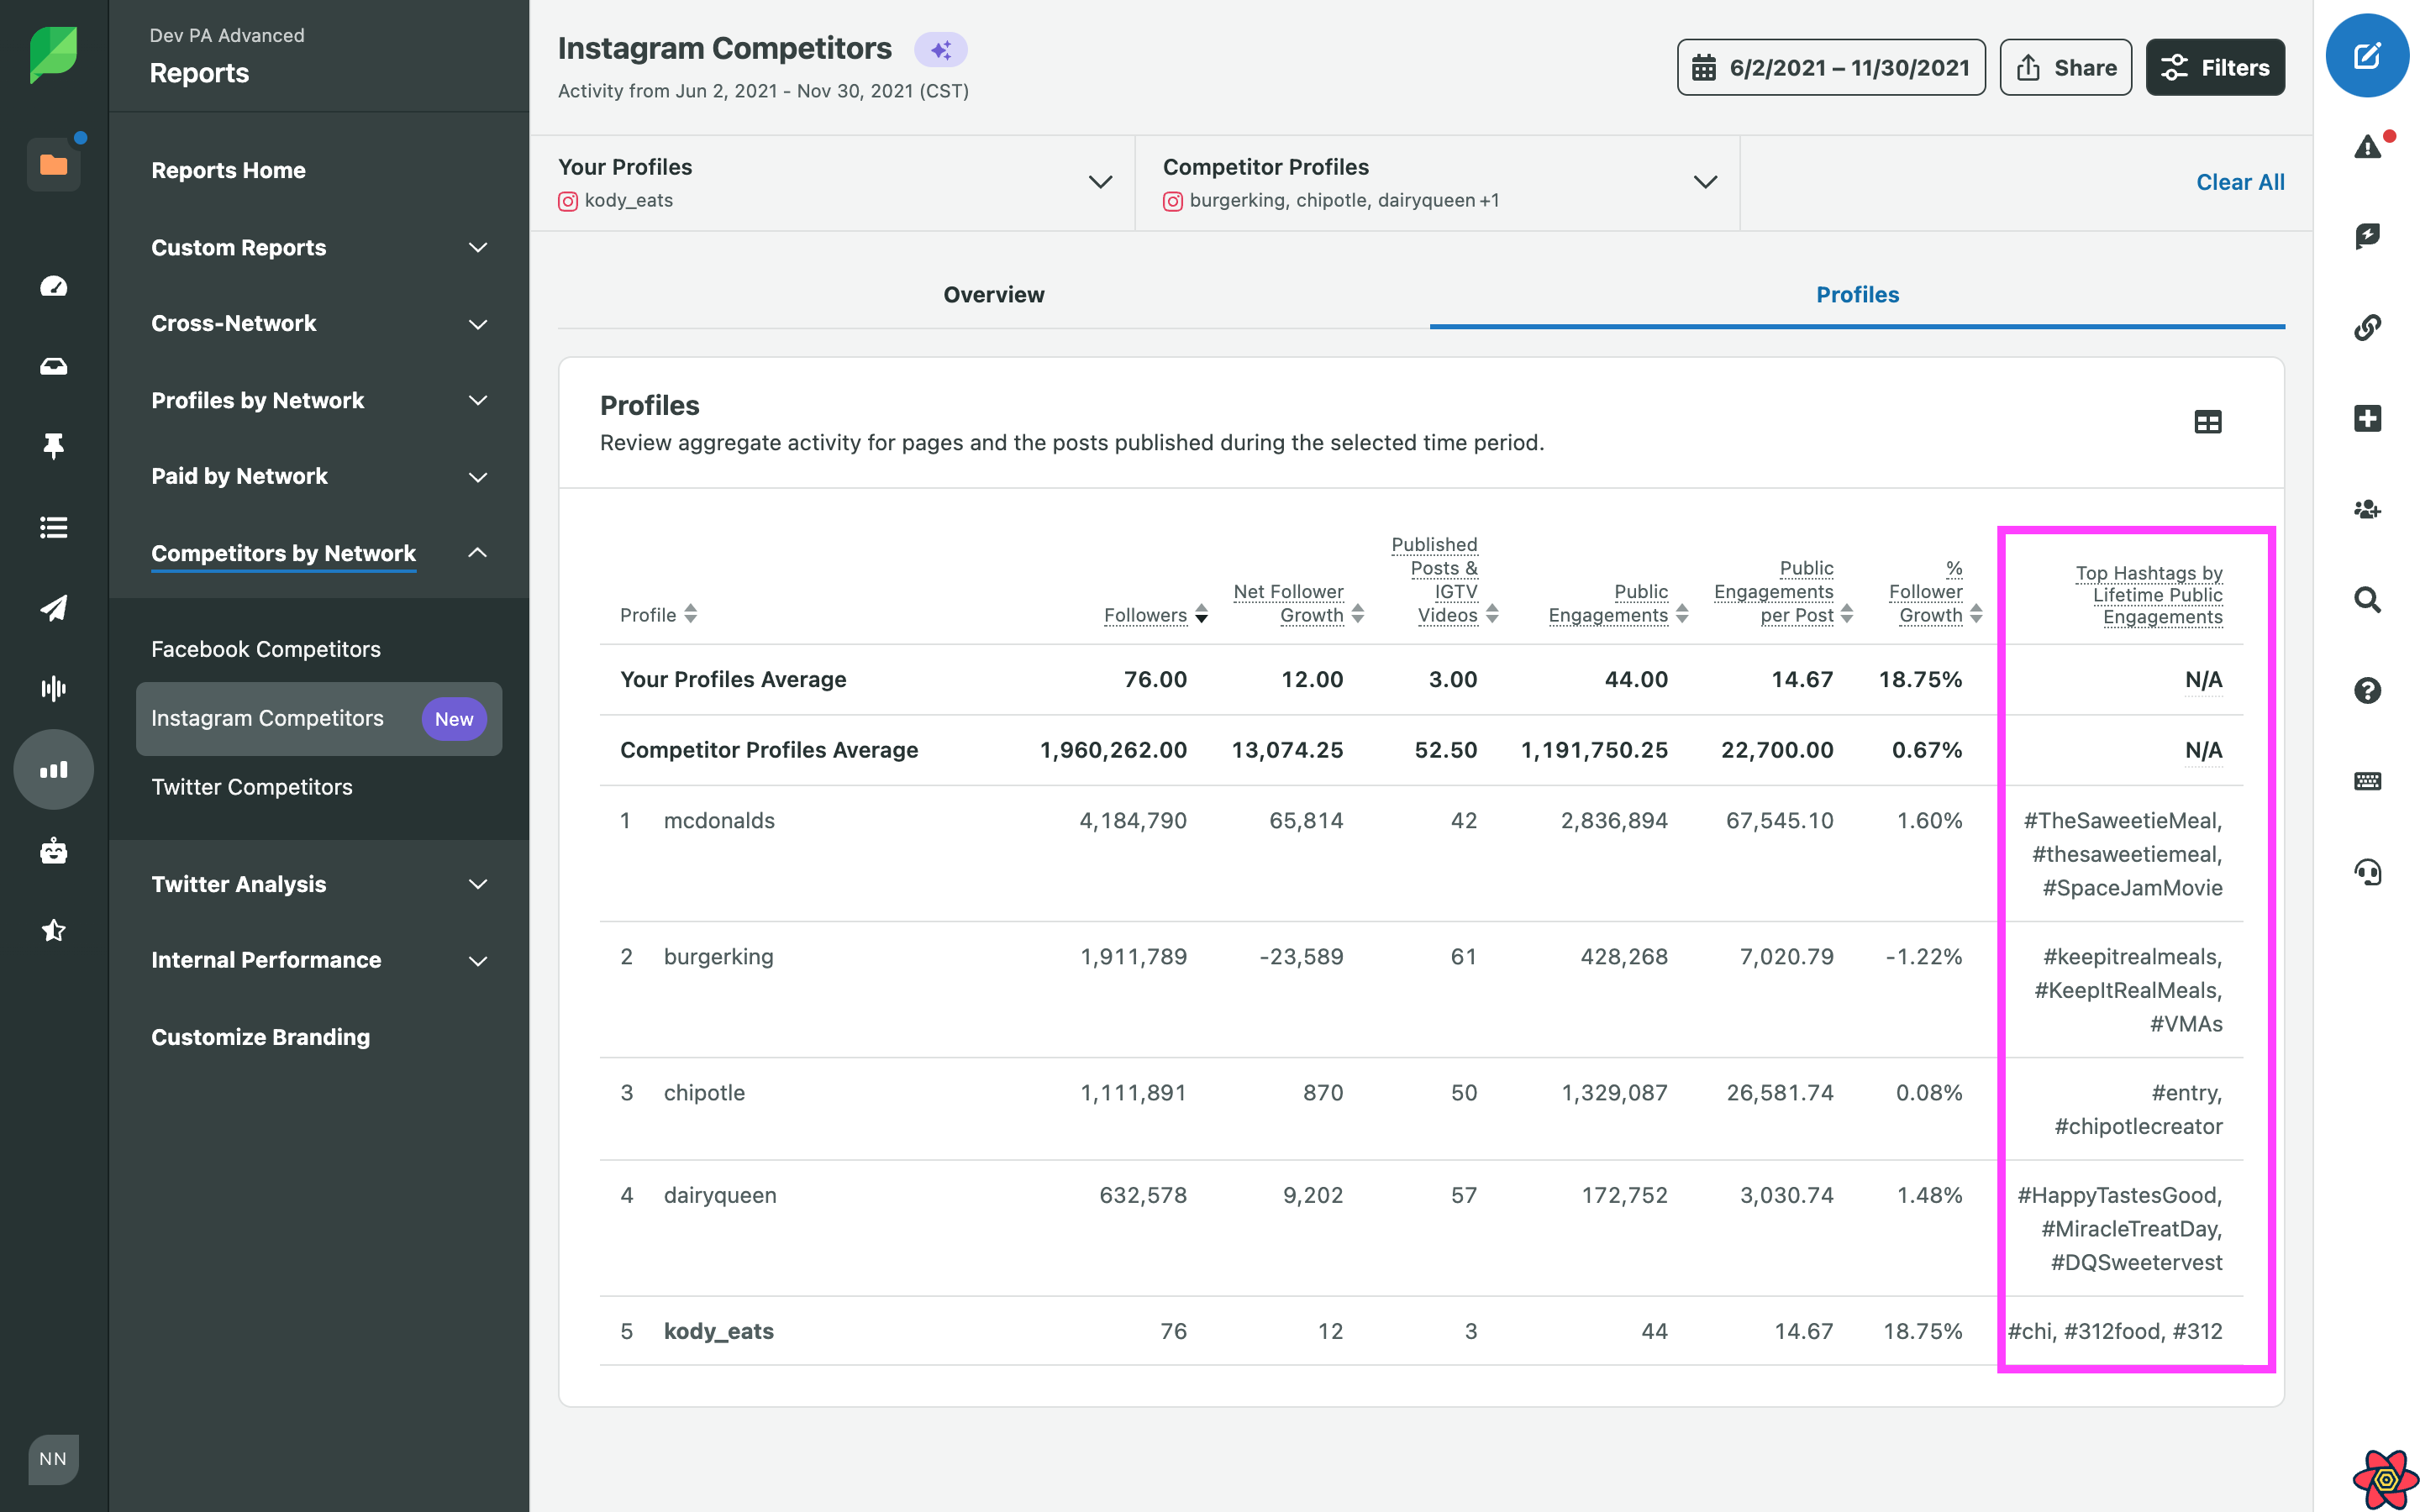Click the sparkle badge beside Instagram Competitors
The height and width of the screenshot is (1512, 2420).
(940, 49)
